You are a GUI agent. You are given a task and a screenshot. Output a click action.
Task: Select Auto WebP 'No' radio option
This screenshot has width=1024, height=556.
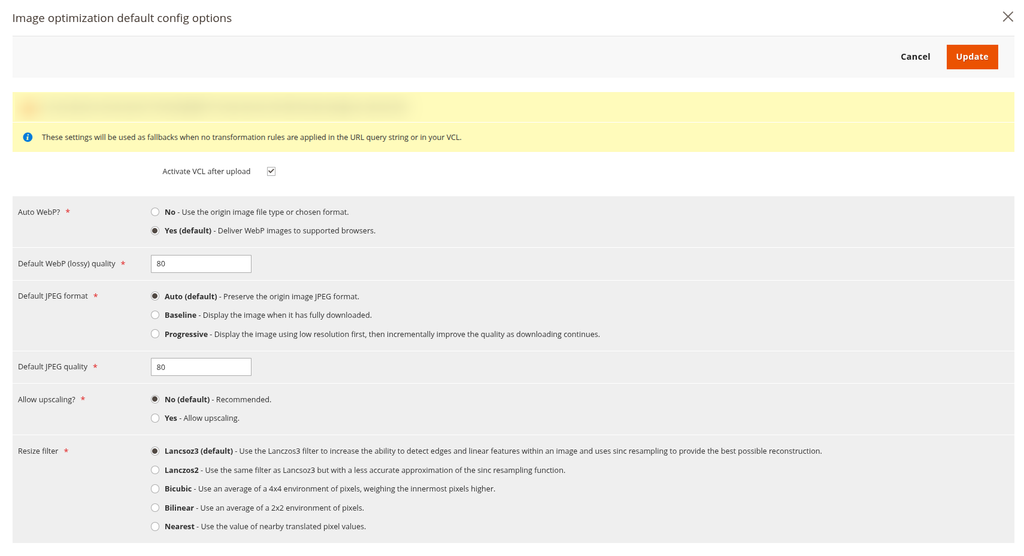coord(155,212)
